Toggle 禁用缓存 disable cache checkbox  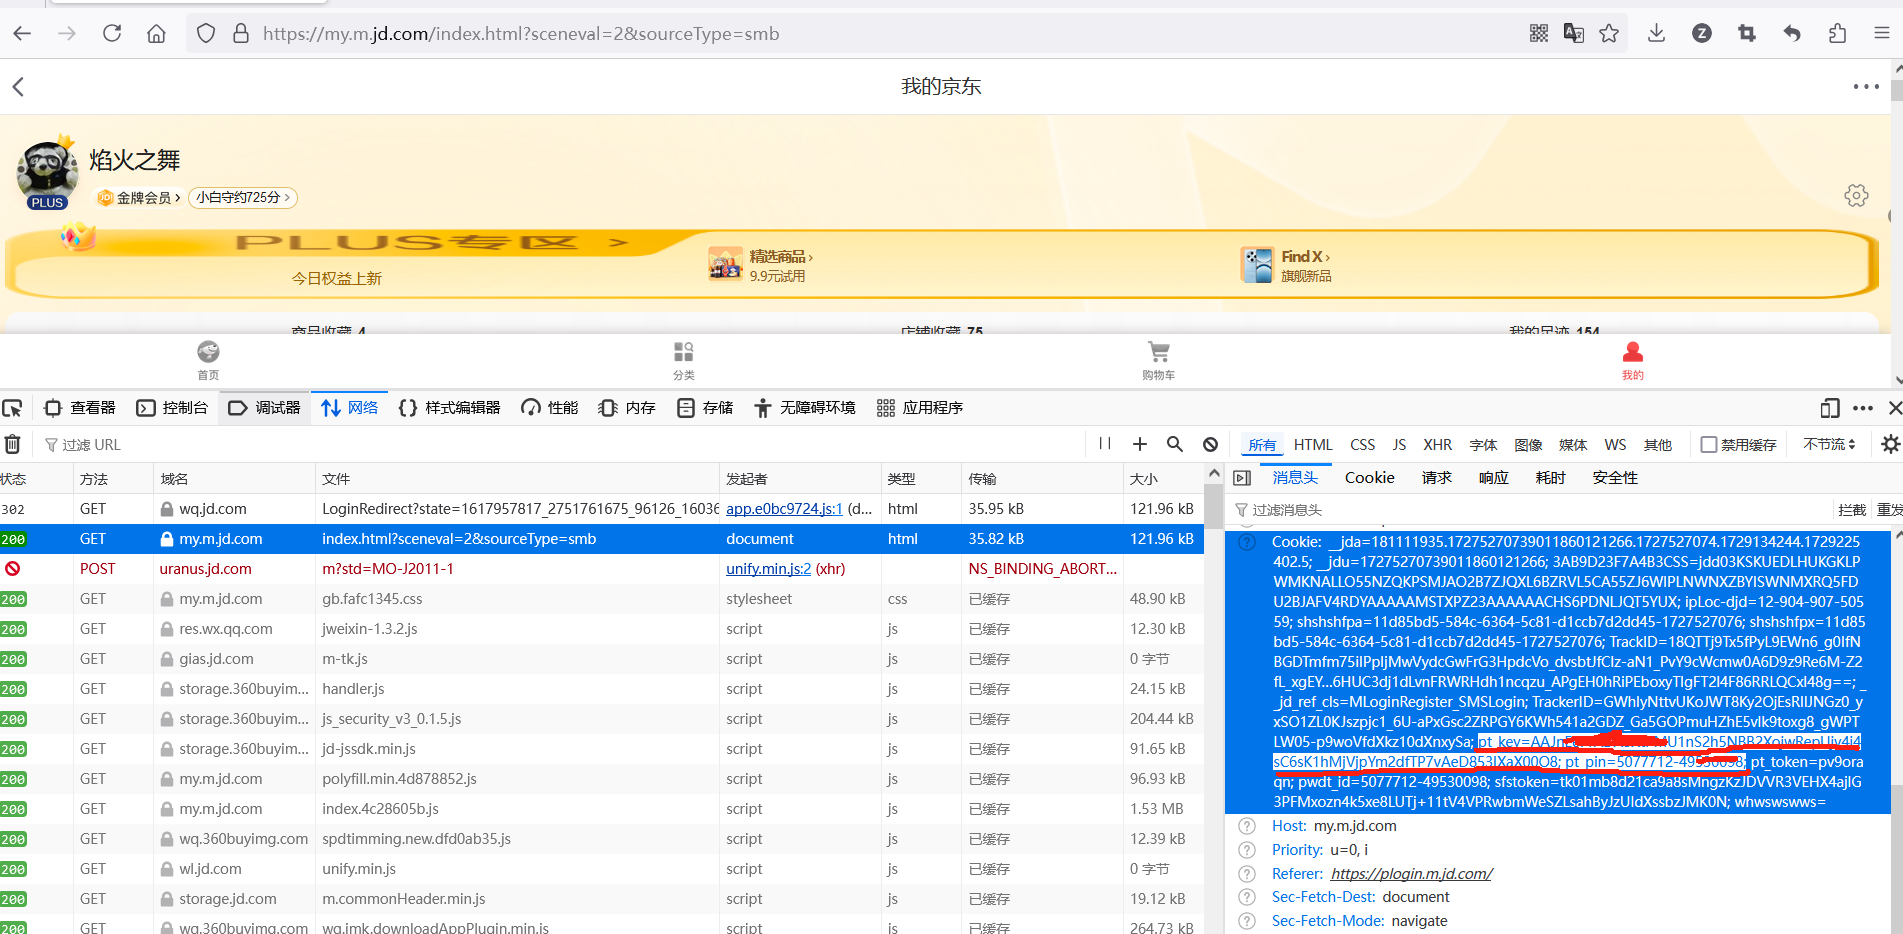(x=1709, y=444)
